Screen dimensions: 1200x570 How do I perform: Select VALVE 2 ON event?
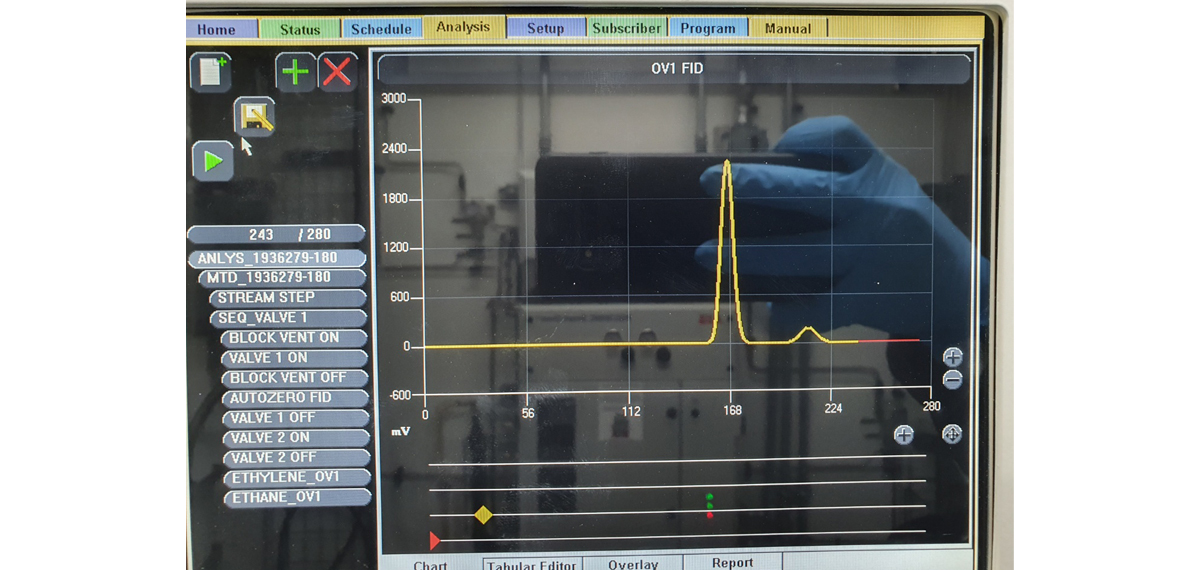coord(296,438)
